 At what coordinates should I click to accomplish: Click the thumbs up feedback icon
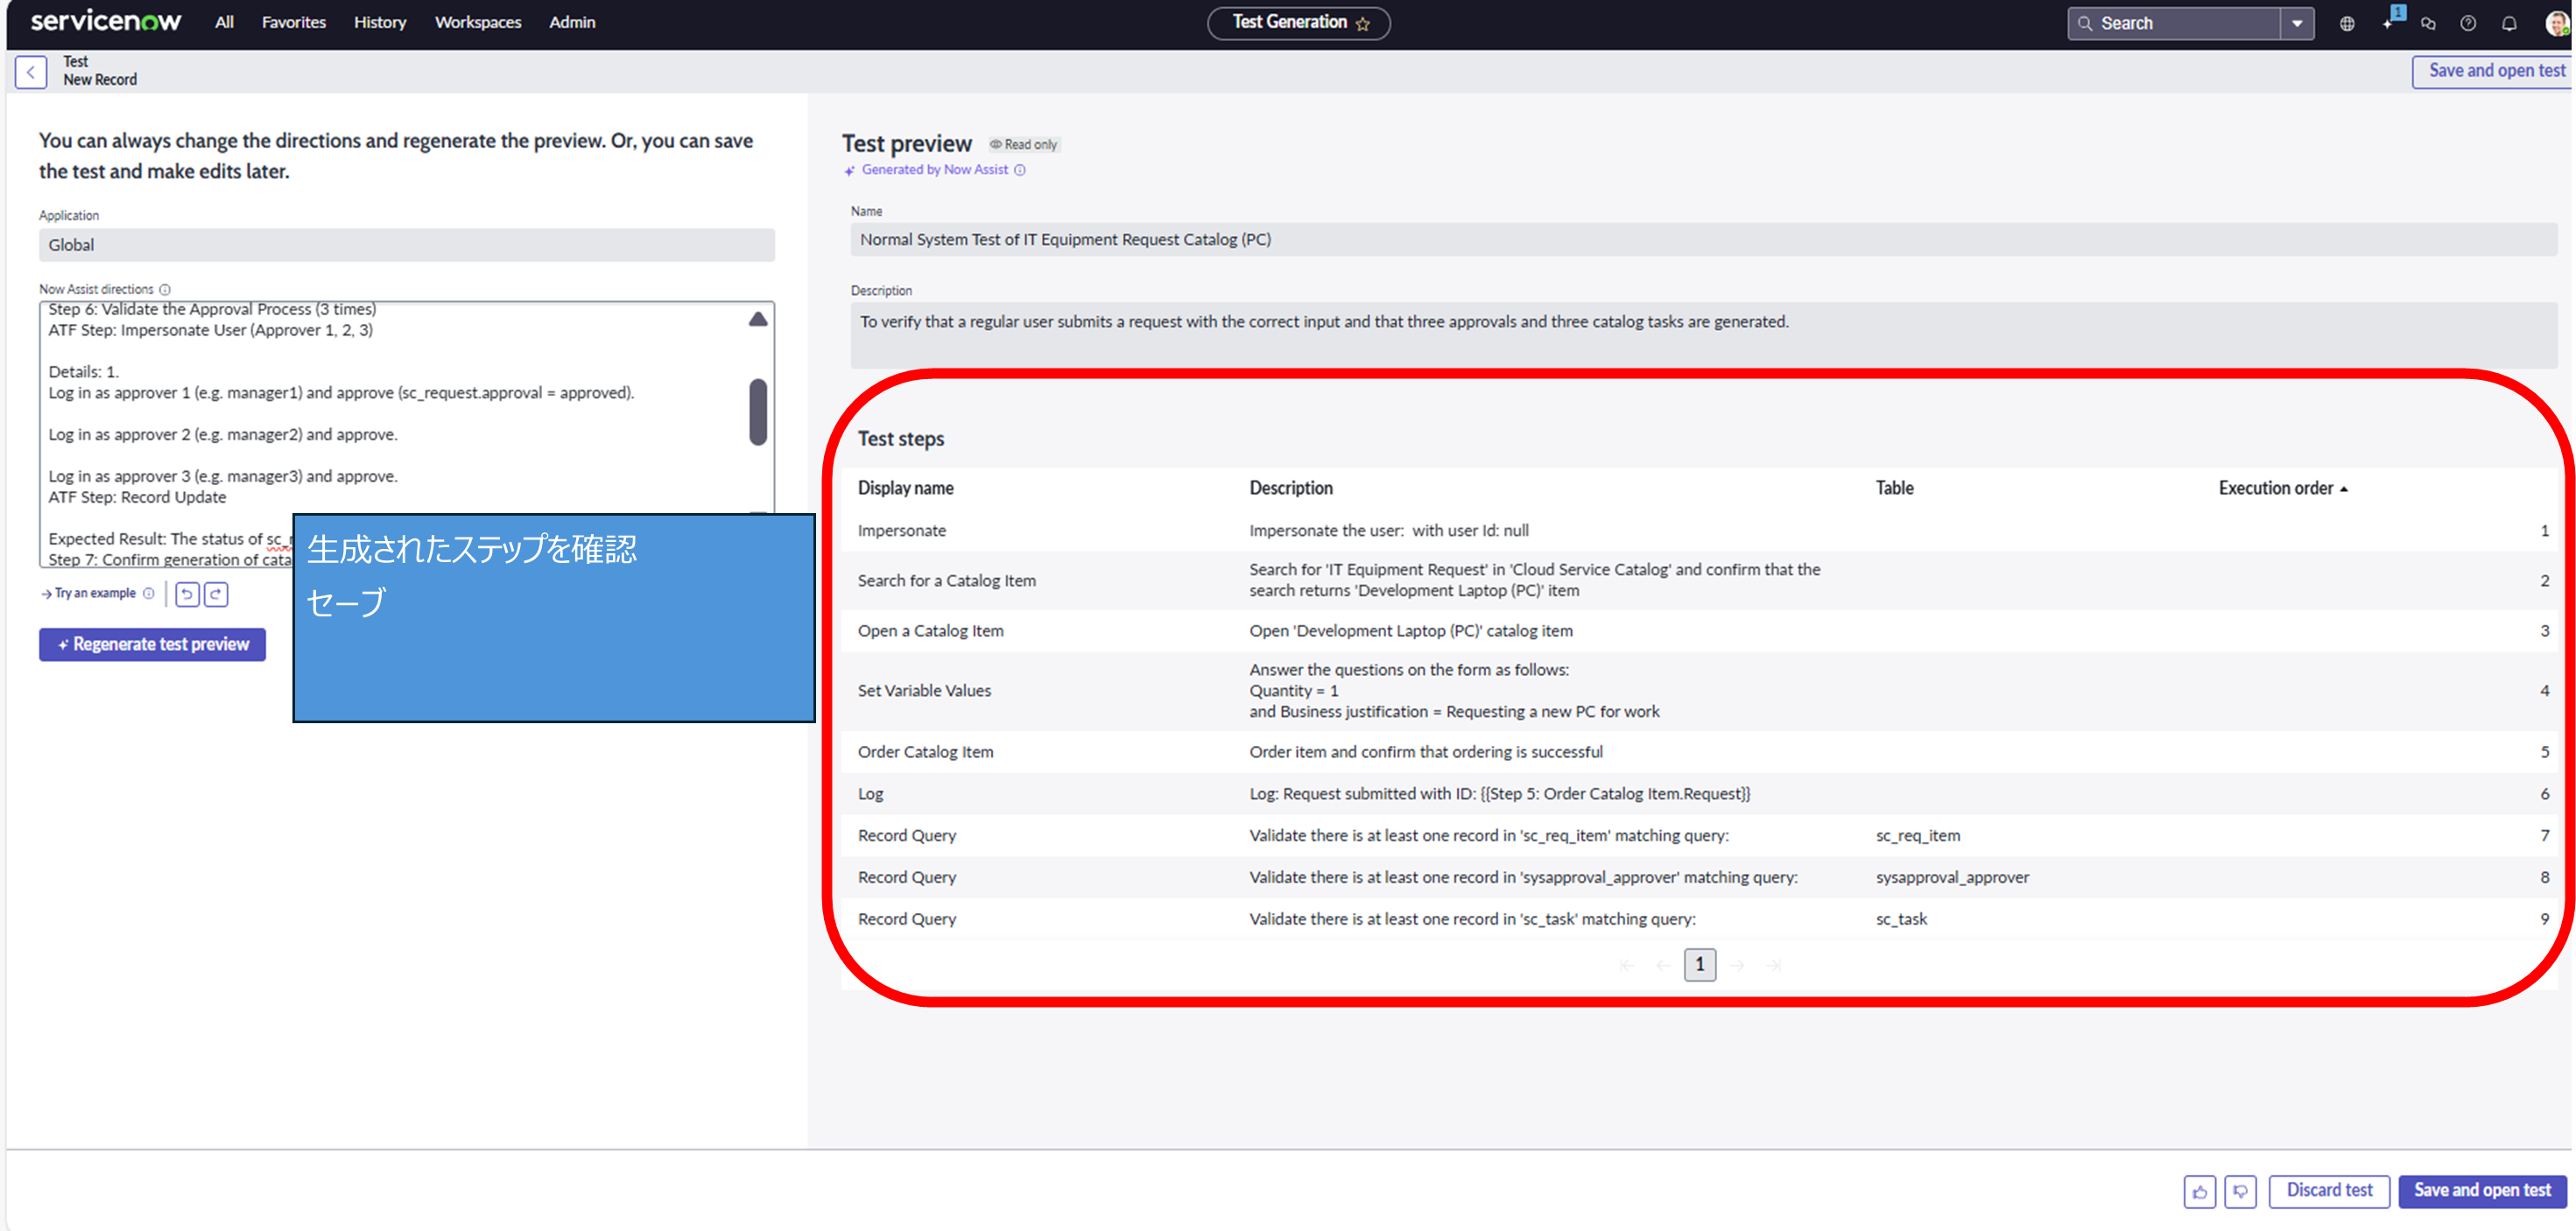click(2199, 1191)
